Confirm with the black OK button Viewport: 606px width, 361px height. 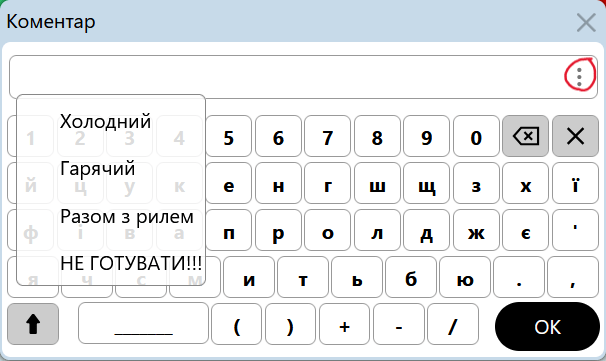click(547, 327)
